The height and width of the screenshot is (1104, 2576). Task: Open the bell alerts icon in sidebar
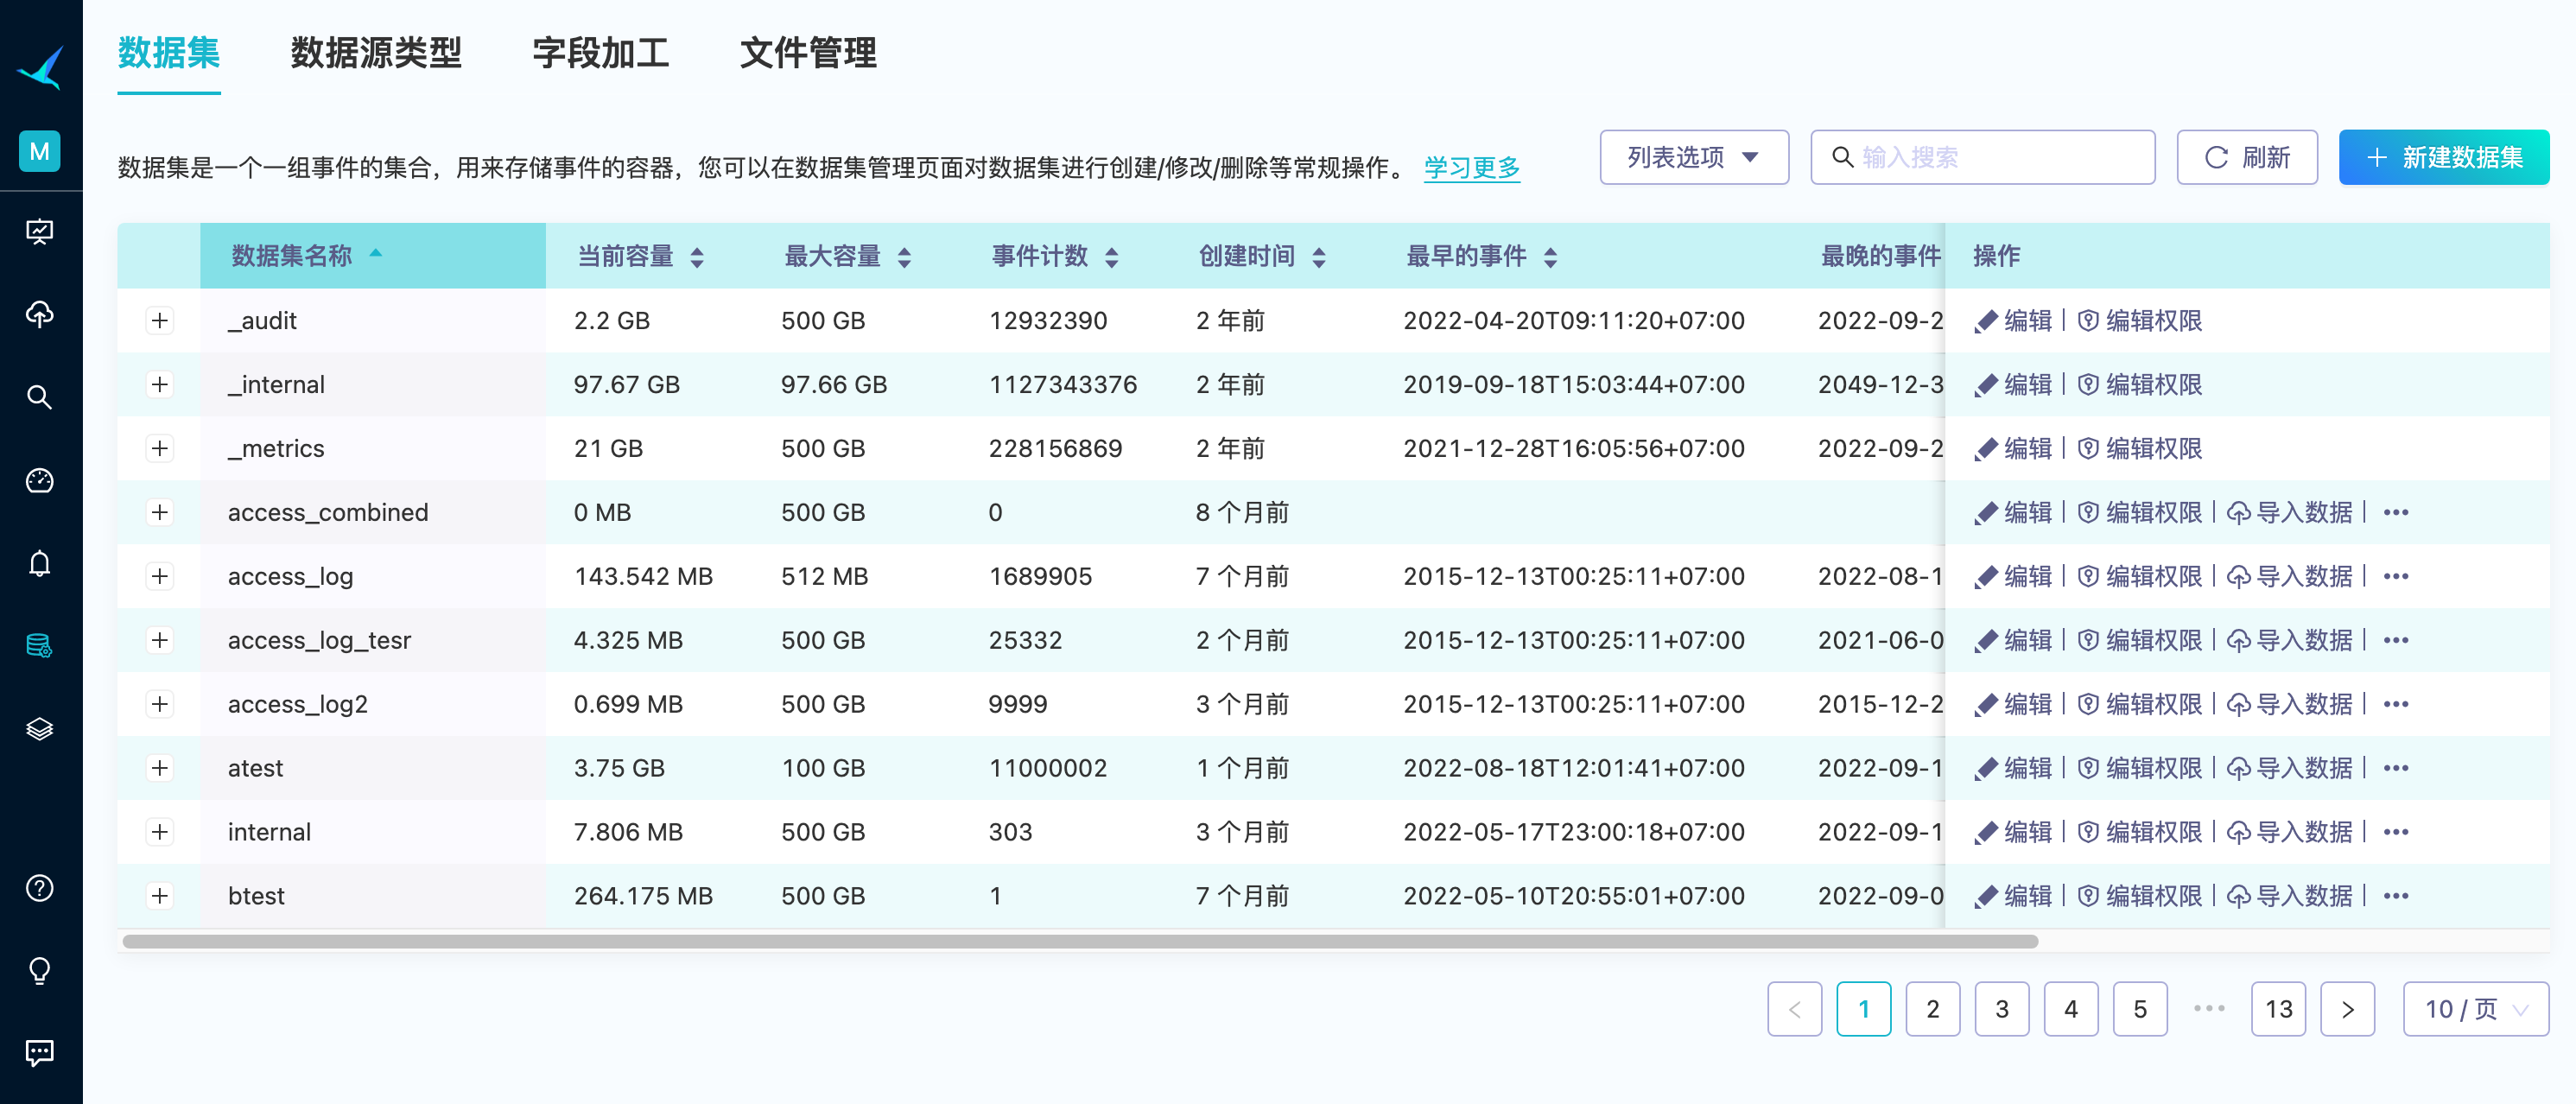(40, 563)
